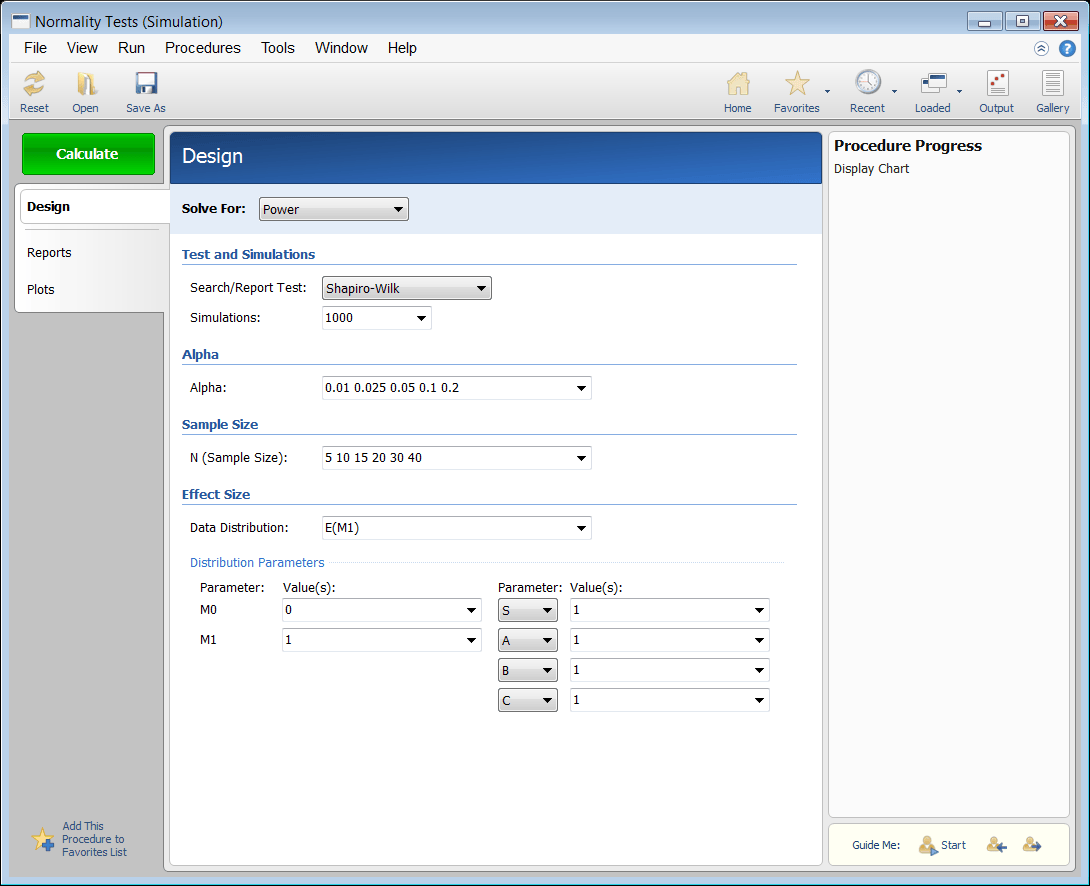This screenshot has height=886, width=1090.
Task: Click the green Calculate button
Action: pyautogui.click(x=88, y=154)
